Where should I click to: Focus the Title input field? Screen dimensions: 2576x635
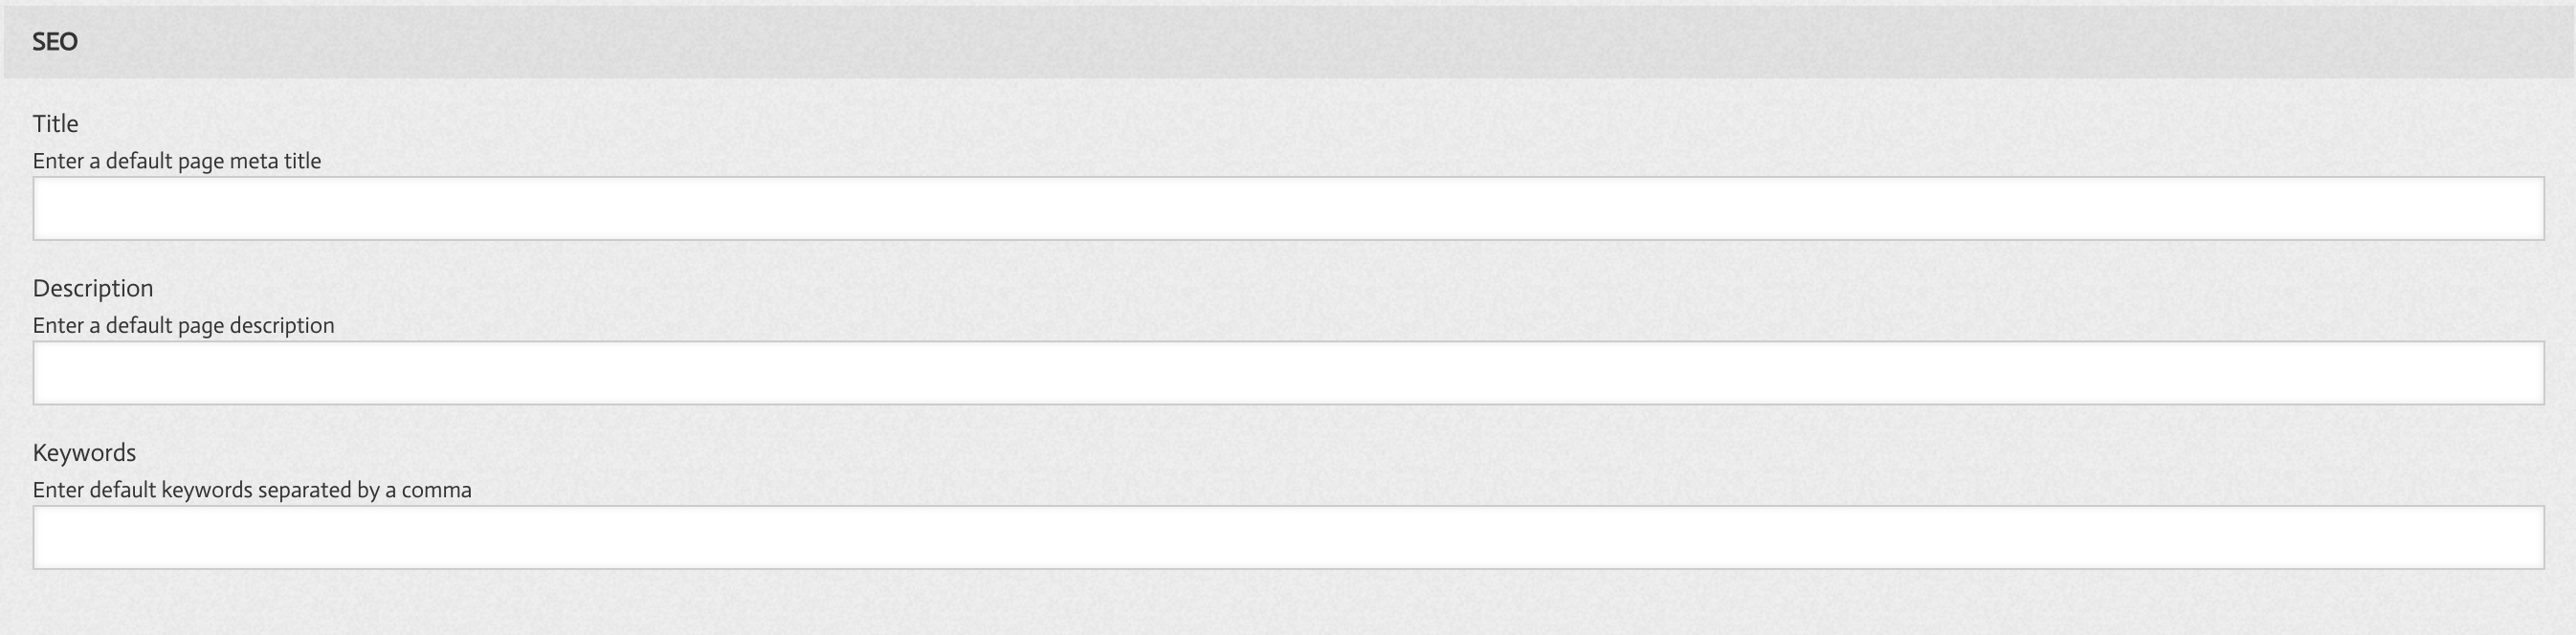(1288, 209)
